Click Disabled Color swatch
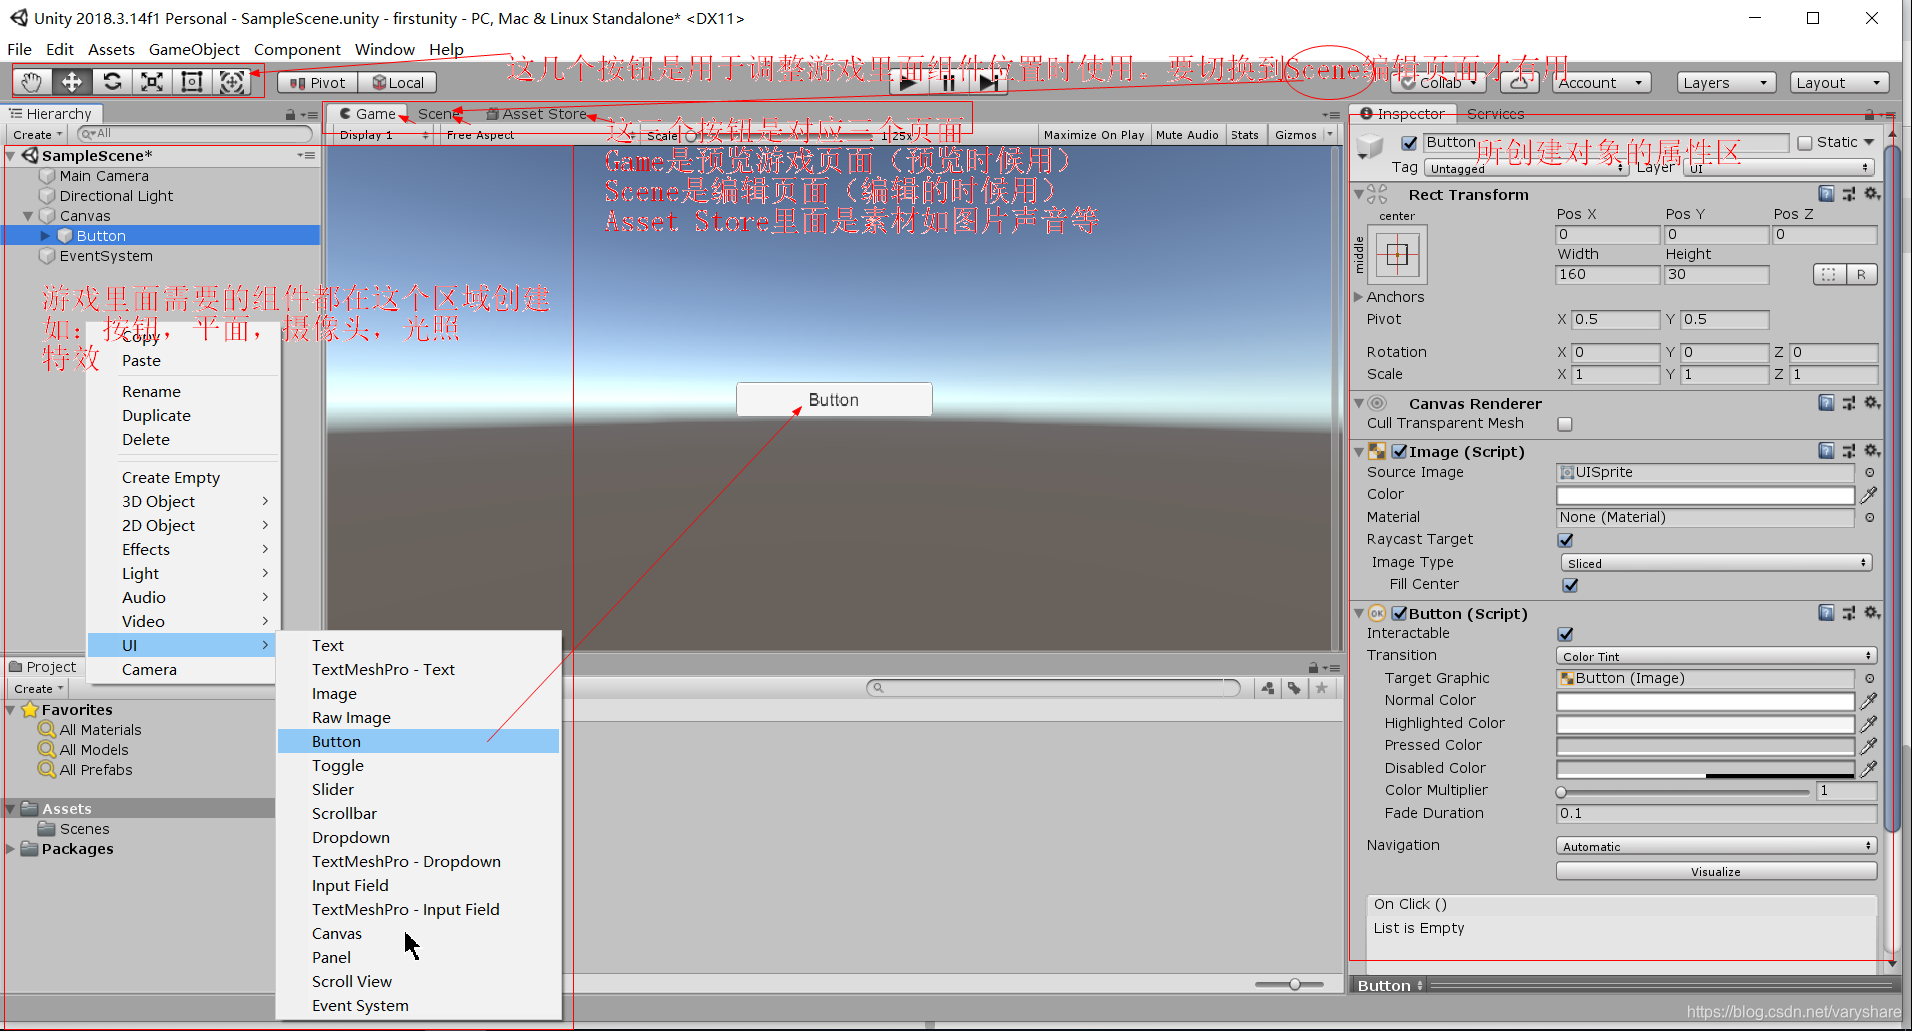Viewport: 1912px width, 1031px height. [x=1706, y=769]
